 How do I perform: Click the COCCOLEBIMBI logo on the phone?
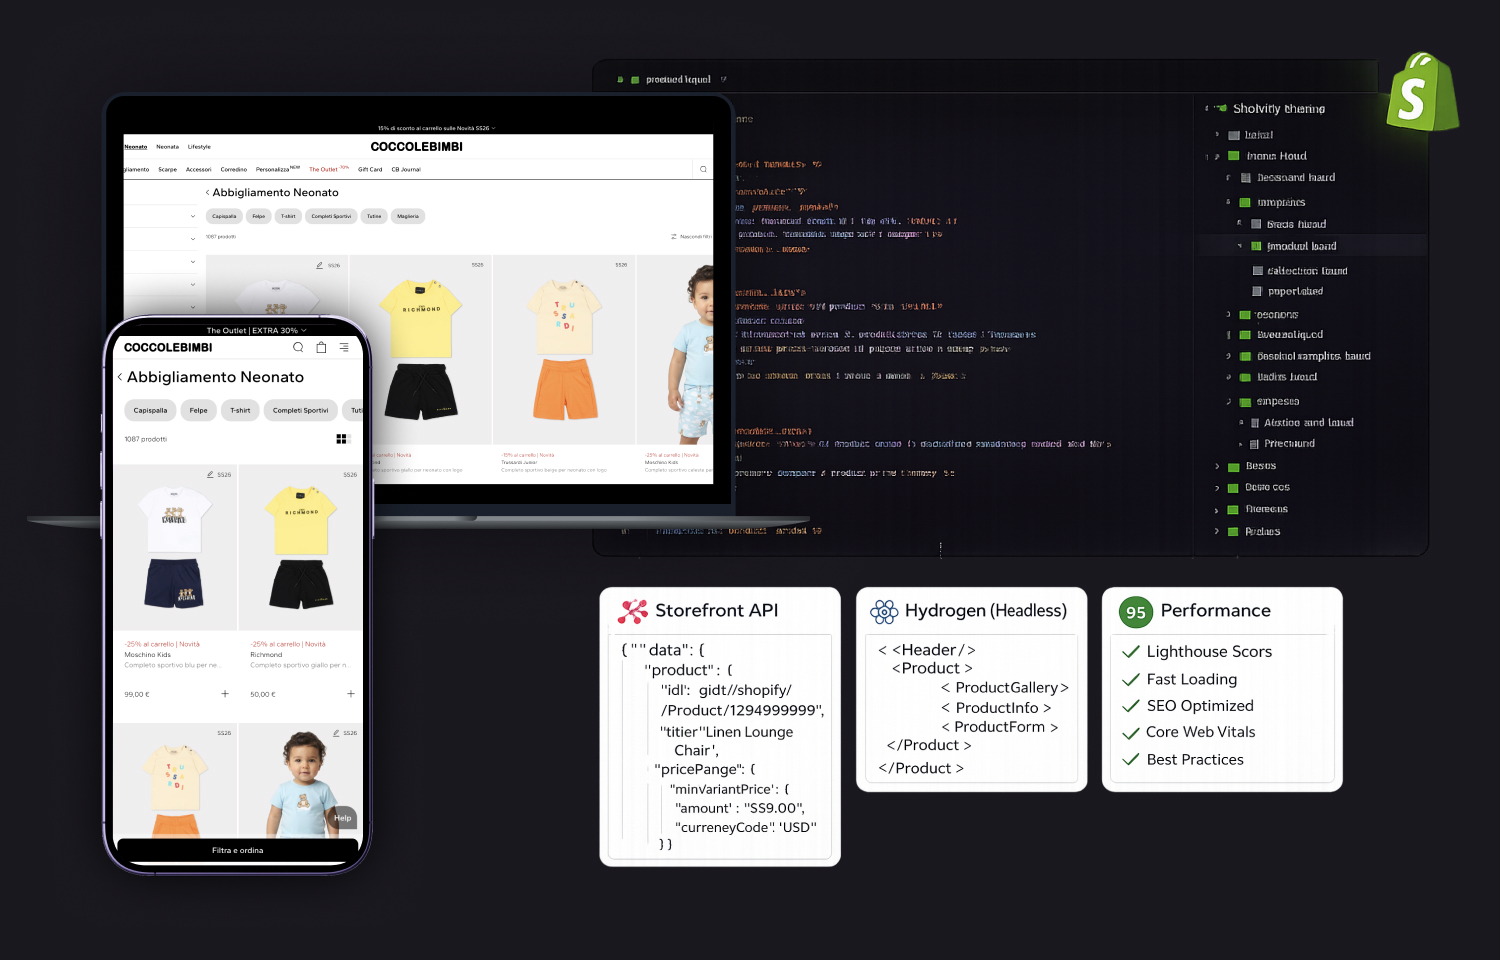(168, 347)
